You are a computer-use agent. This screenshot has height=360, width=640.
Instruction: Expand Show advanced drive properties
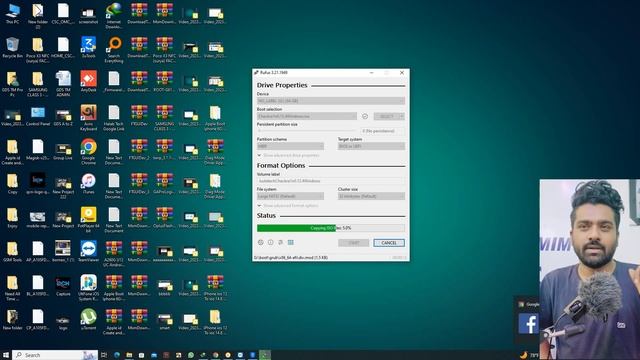tap(289, 156)
